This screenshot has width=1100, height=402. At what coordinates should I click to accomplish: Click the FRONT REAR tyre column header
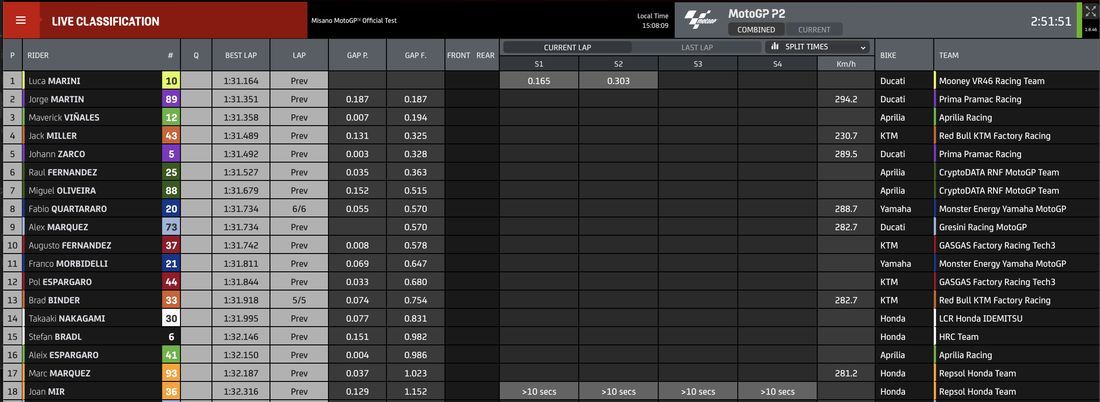471,55
